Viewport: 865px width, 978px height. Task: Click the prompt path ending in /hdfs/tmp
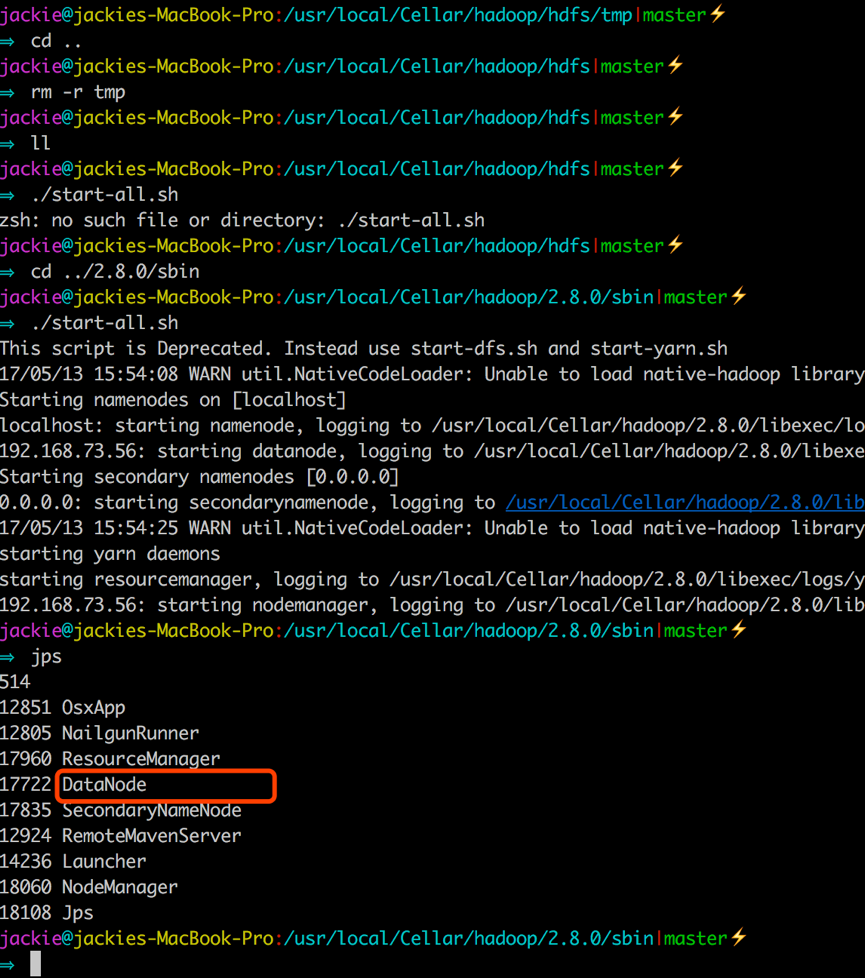[458, 15]
